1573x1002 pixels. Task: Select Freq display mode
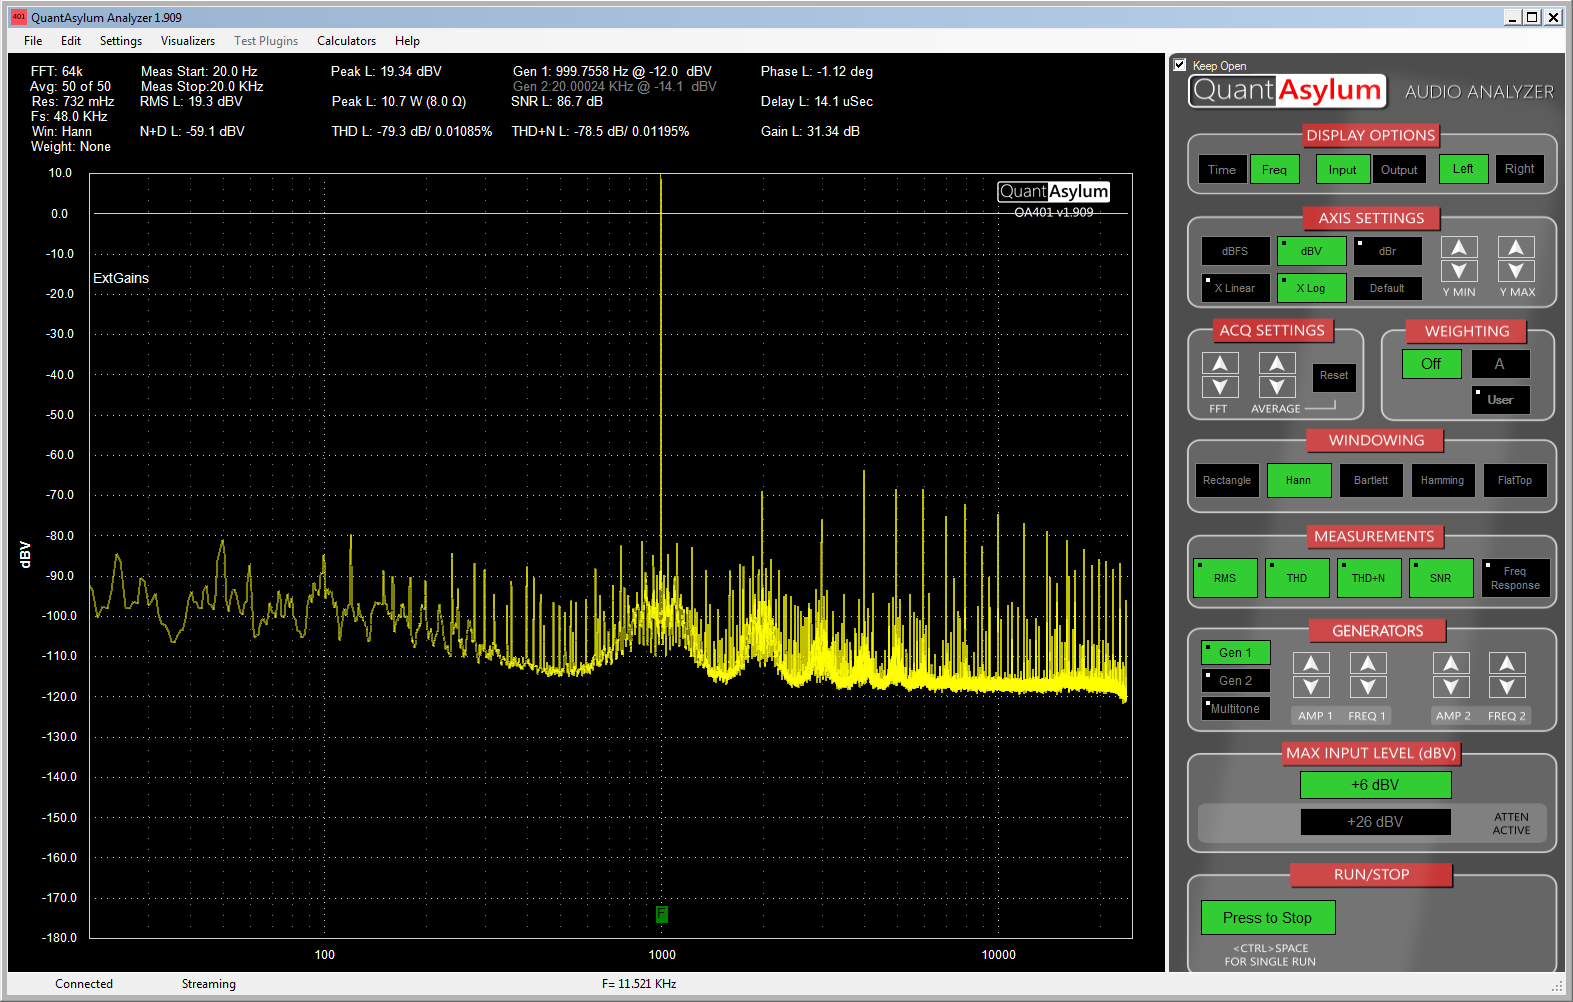click(x=1274, y=170)
